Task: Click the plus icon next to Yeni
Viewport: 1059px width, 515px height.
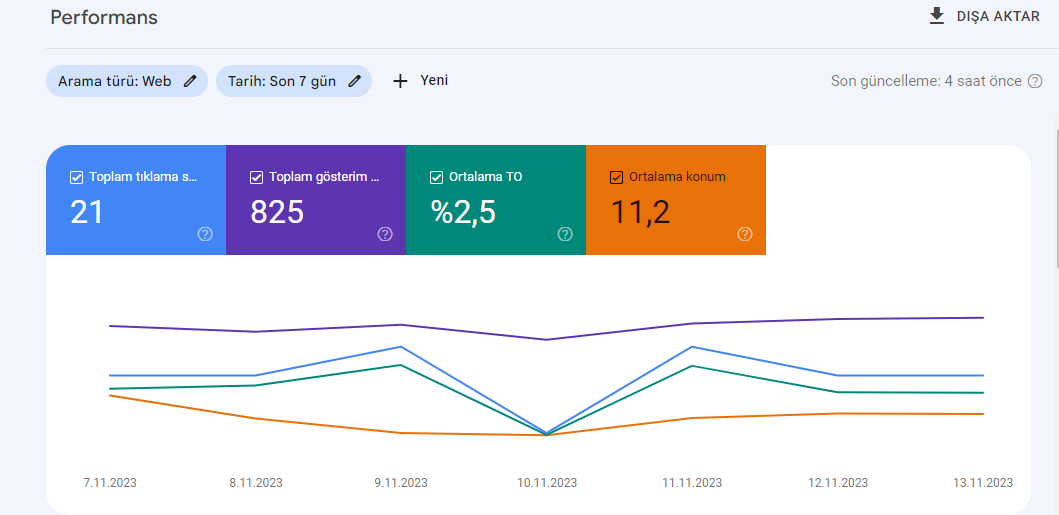Action: (x=401, y=82)
